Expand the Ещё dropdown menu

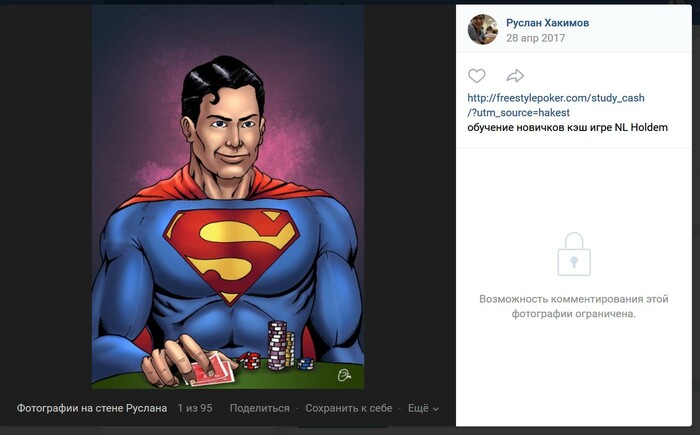[x=423, y=408]
